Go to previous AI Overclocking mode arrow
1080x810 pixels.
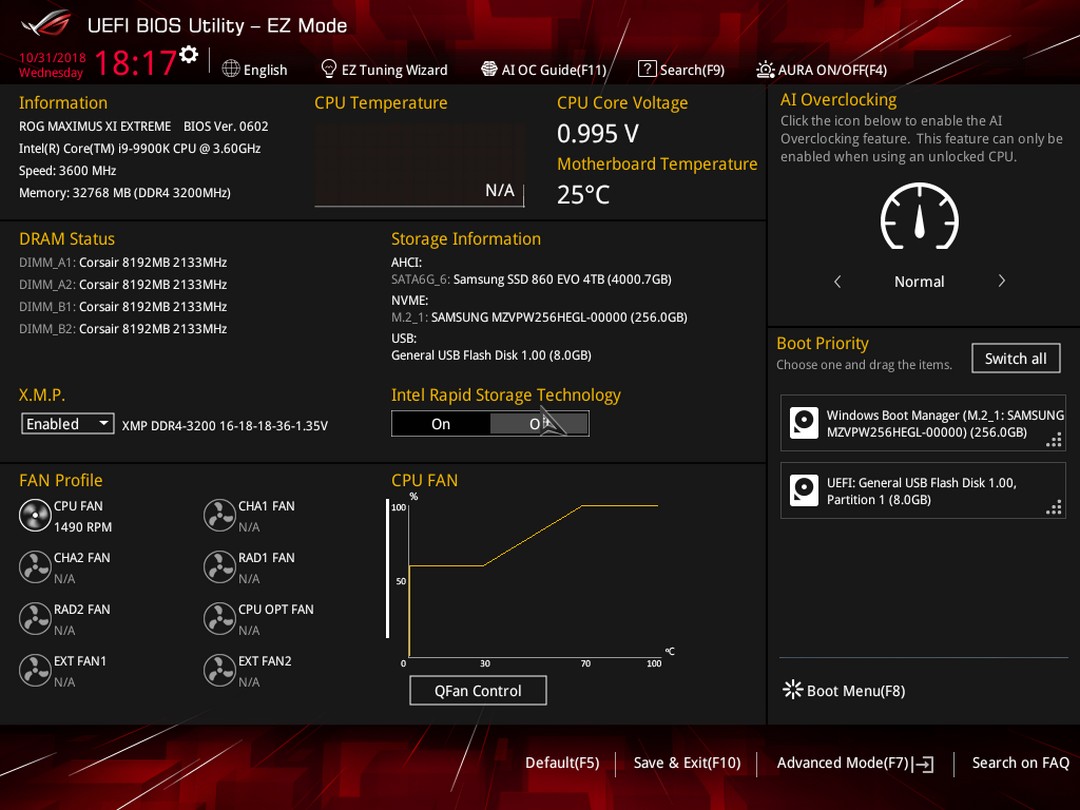pos(838,281)
